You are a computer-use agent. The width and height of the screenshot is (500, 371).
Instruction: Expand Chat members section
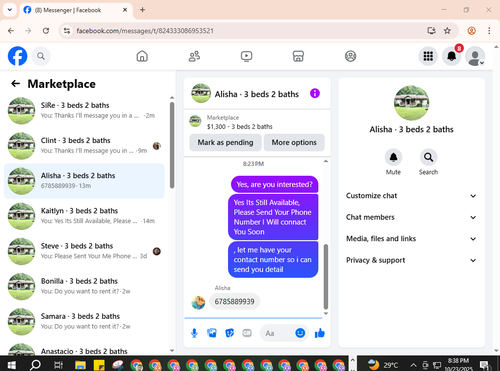411,217
